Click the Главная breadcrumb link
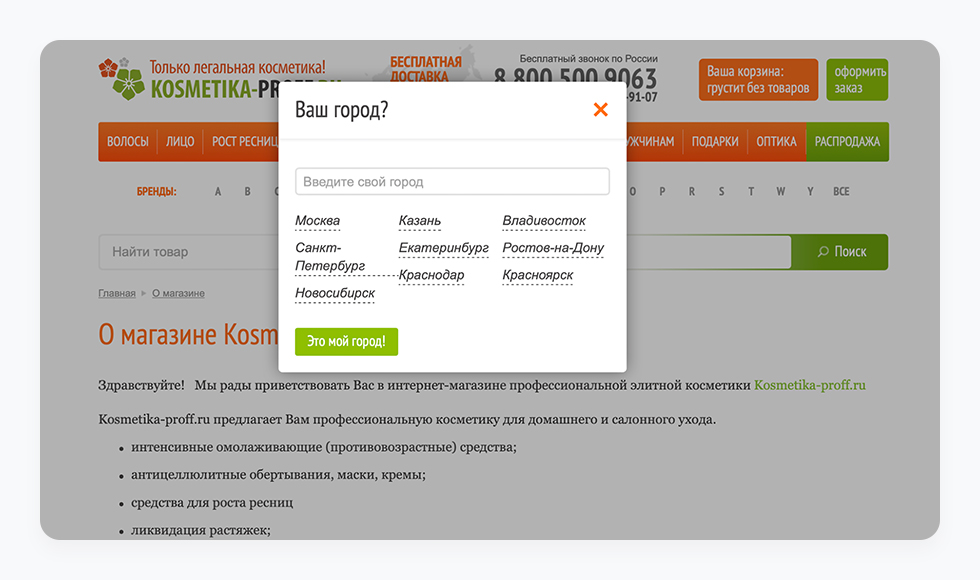The image size is (980, 580). pos(116,293)
